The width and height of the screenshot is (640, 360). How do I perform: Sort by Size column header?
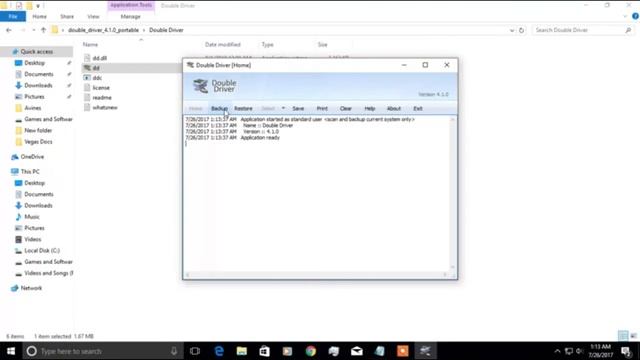(322, 44)
